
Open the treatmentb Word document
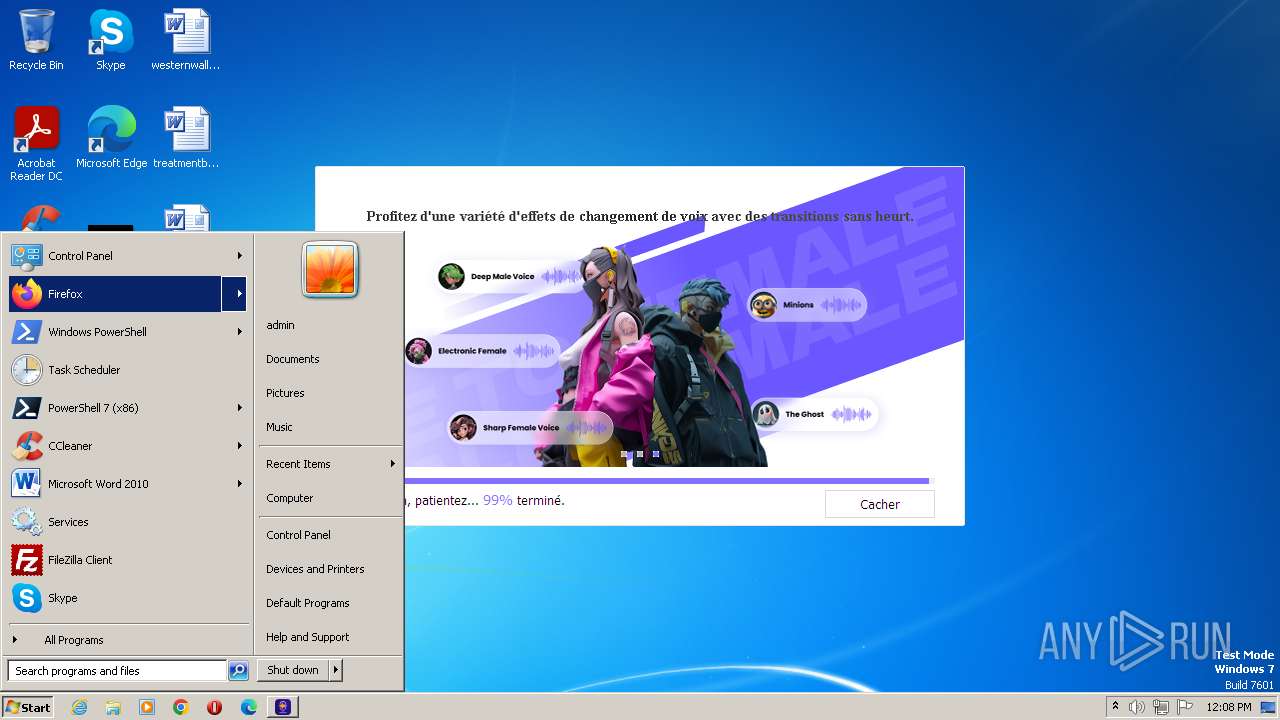[x=186, y=138]
